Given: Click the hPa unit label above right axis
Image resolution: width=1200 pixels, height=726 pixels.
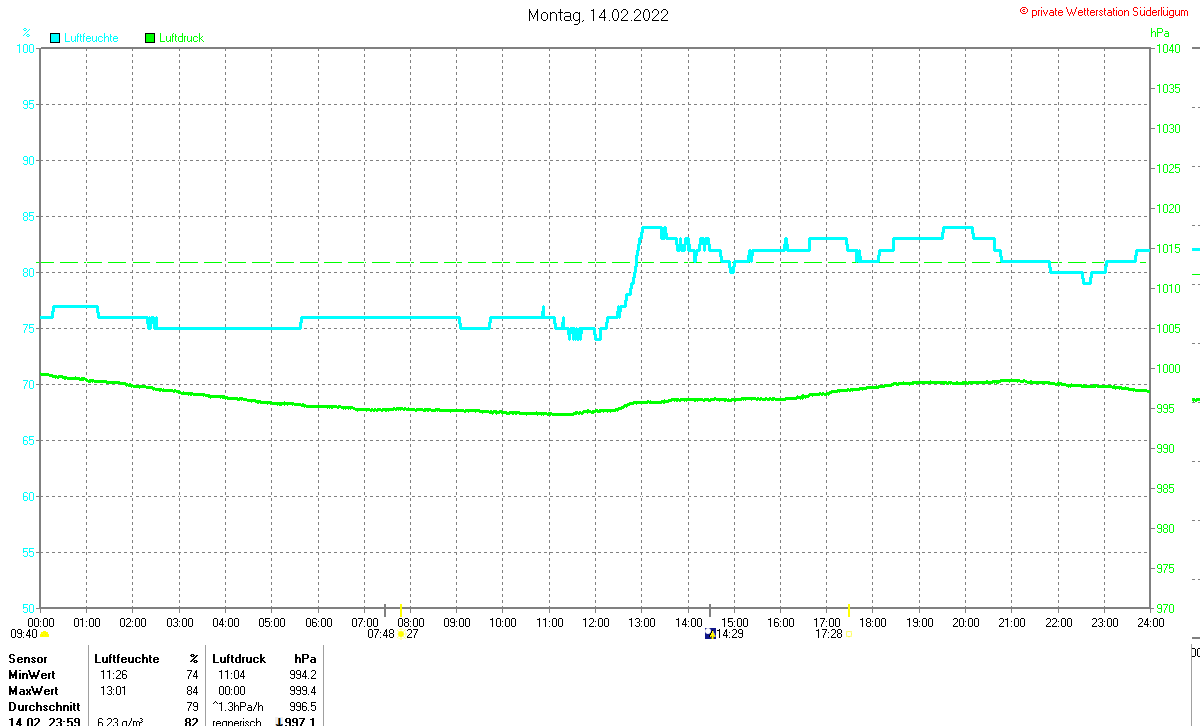Looking at the screenshot, I should click(x=1160, y=32).
